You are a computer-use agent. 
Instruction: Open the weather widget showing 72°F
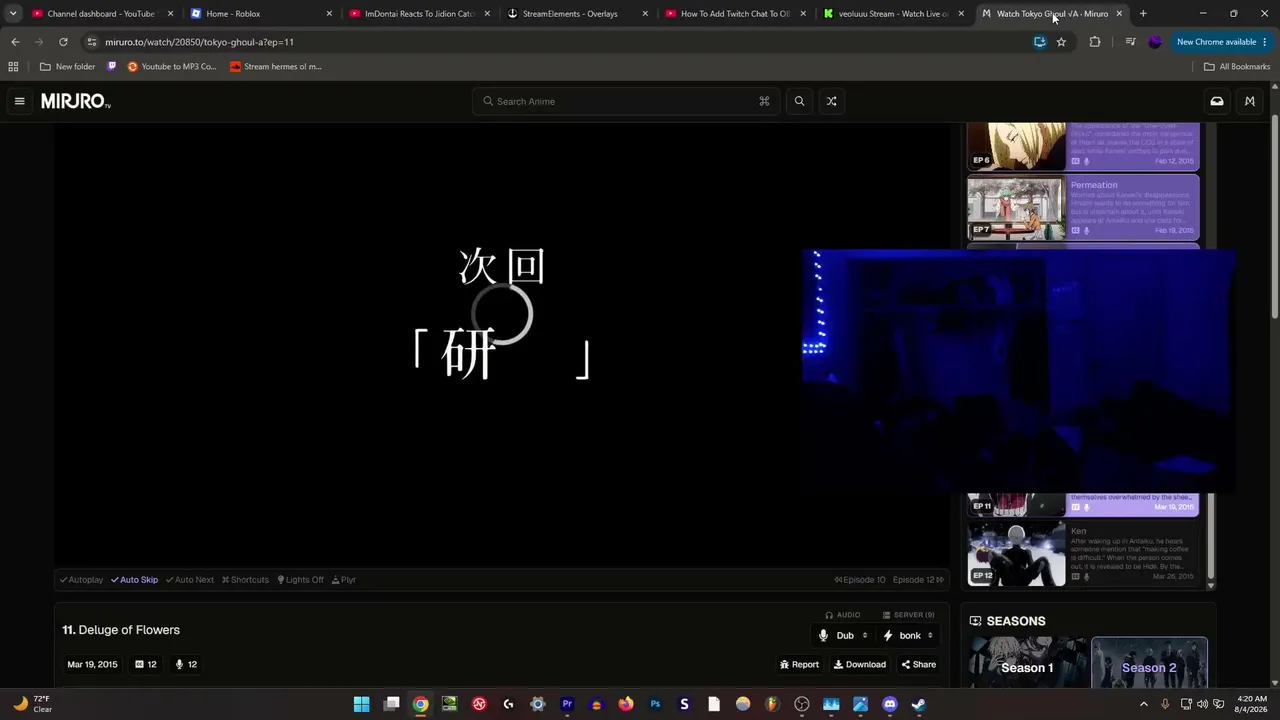31,704
